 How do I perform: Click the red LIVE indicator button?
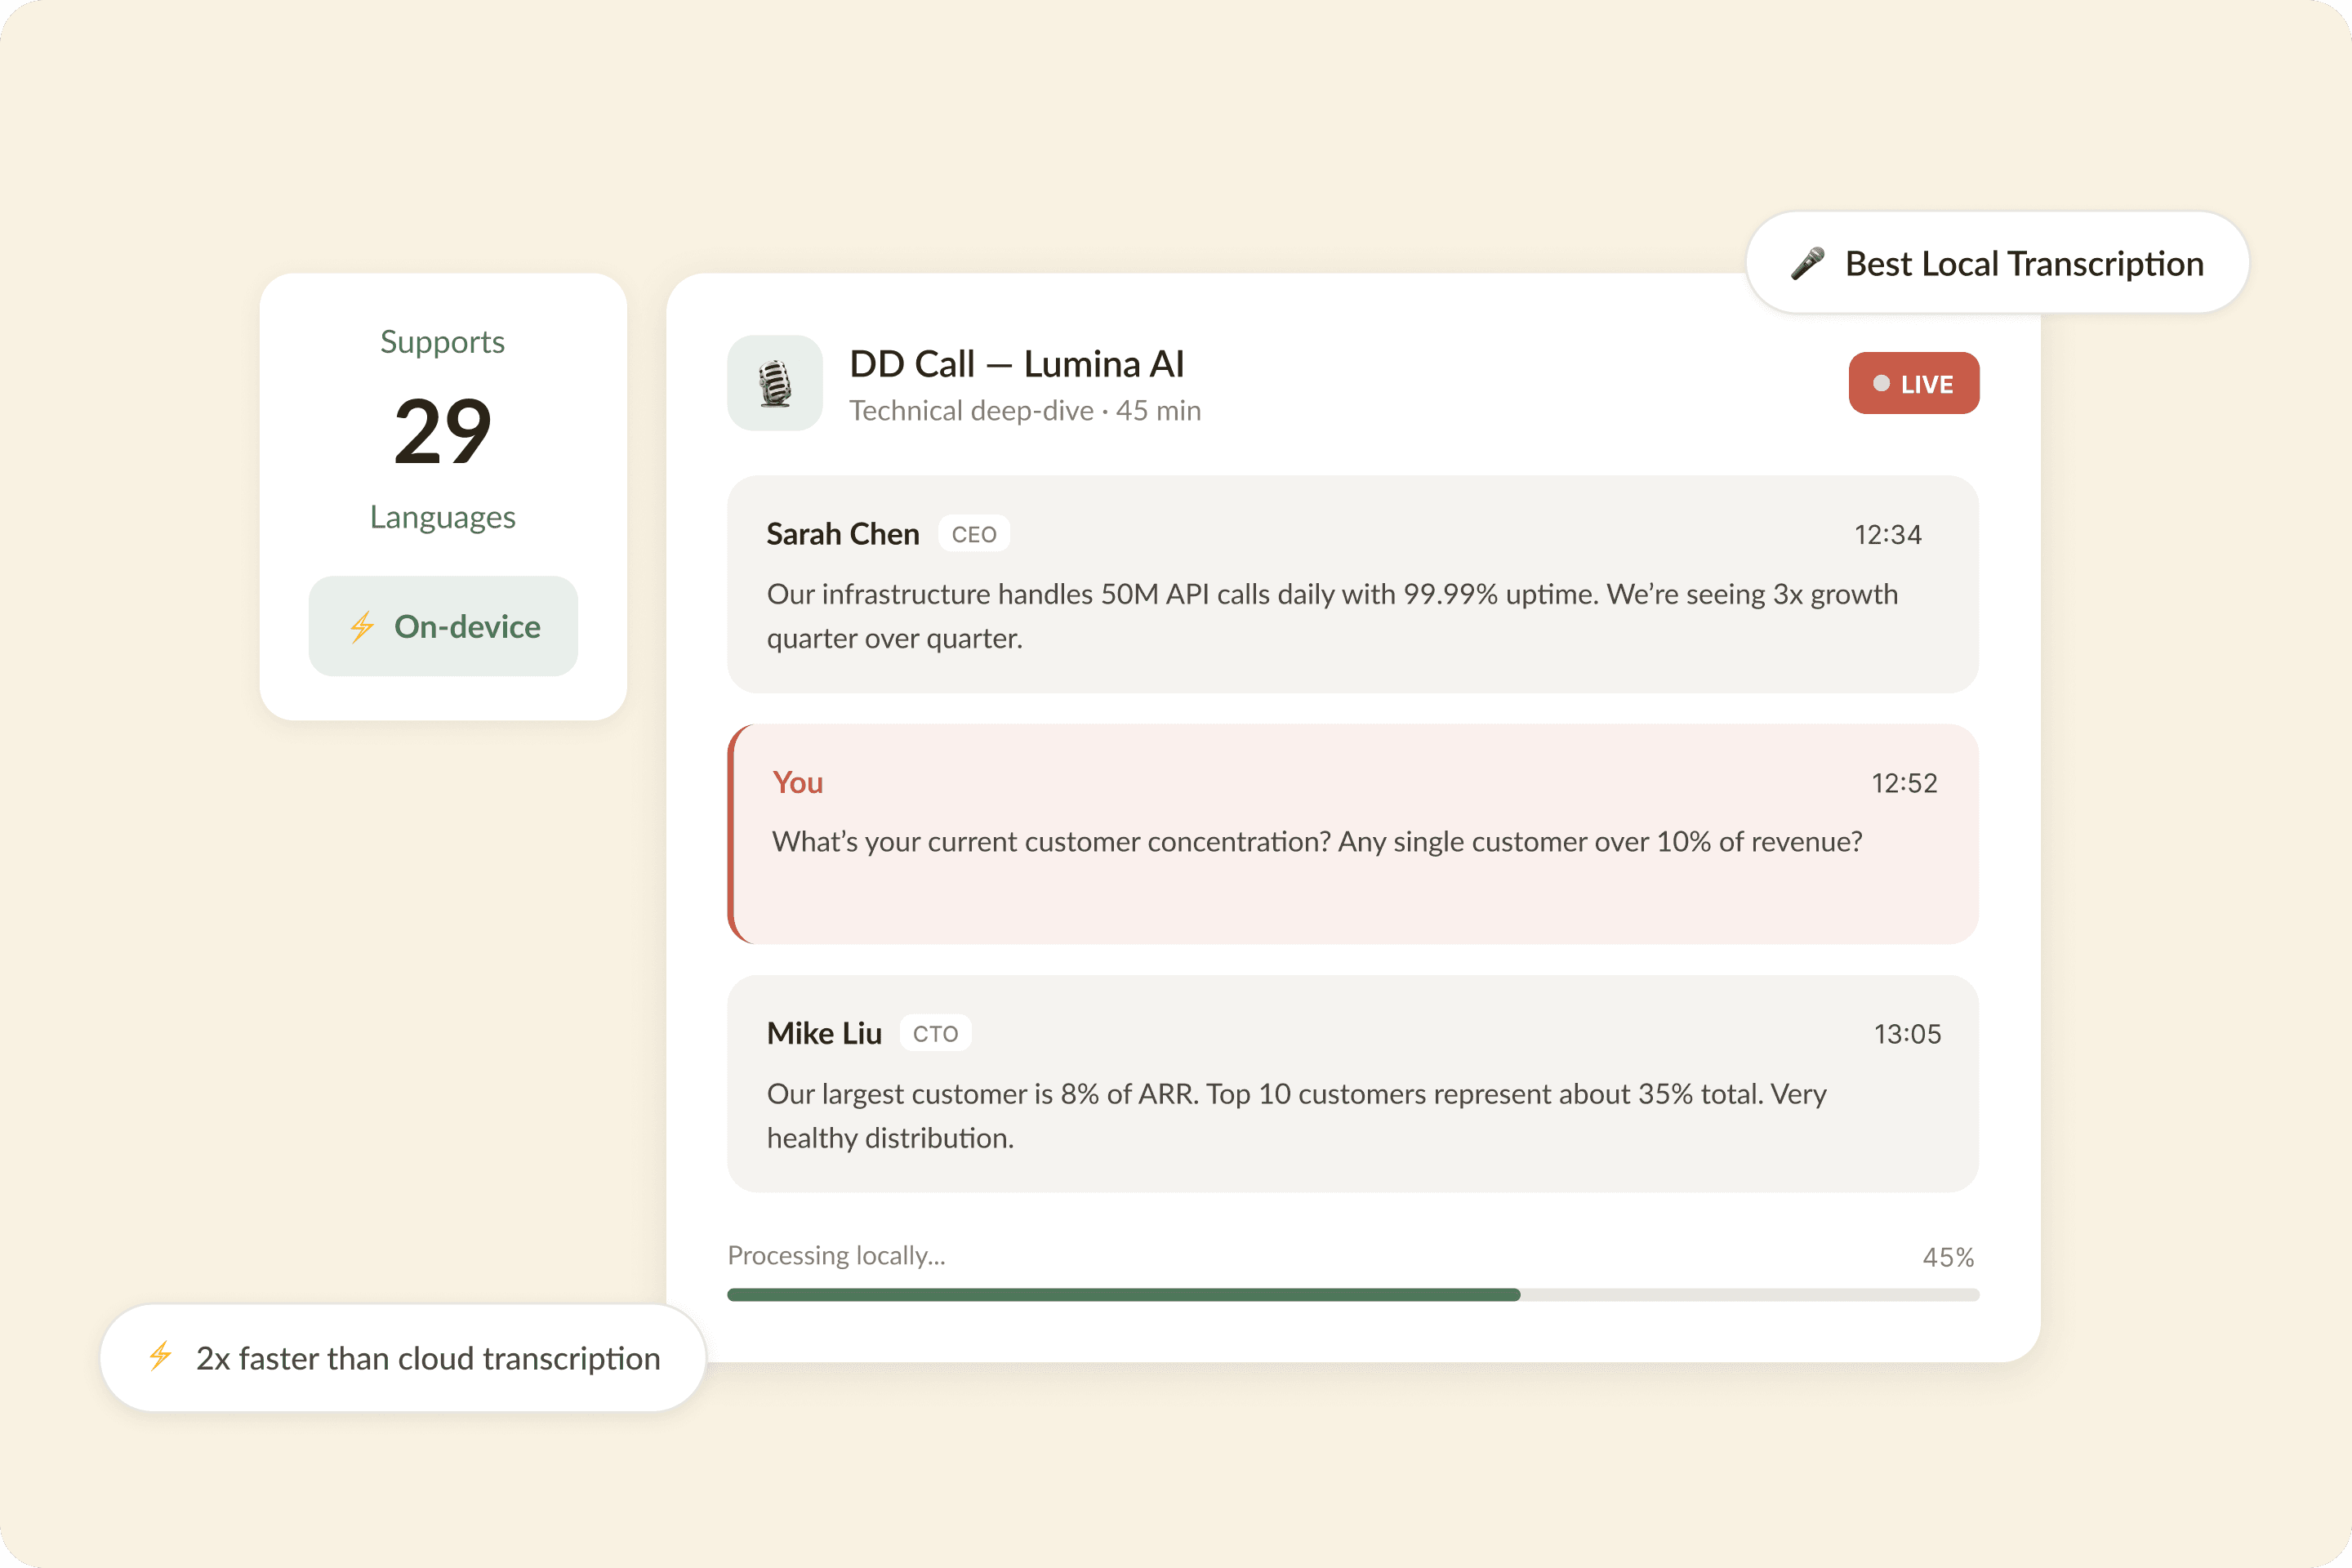tap(1913, 383)
